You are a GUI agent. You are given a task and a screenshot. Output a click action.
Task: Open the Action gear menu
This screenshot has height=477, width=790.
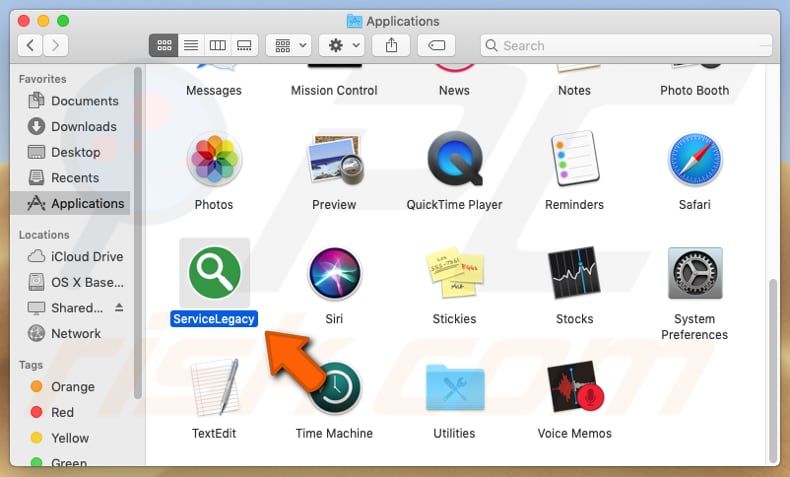click(341, 46)
